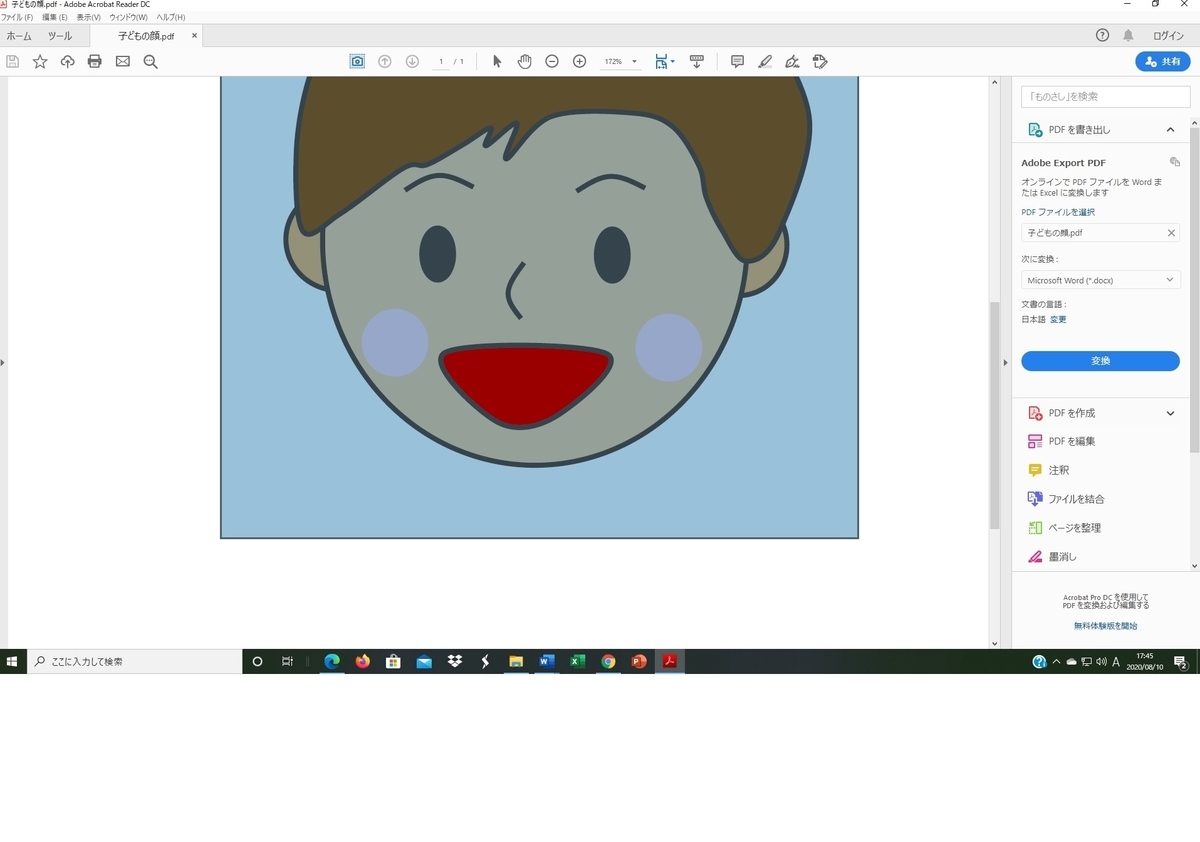1200x842 pixels.
Task: Open the Fill and Sign pen icon
Action: pyautogui.click(x=792, y=62)
